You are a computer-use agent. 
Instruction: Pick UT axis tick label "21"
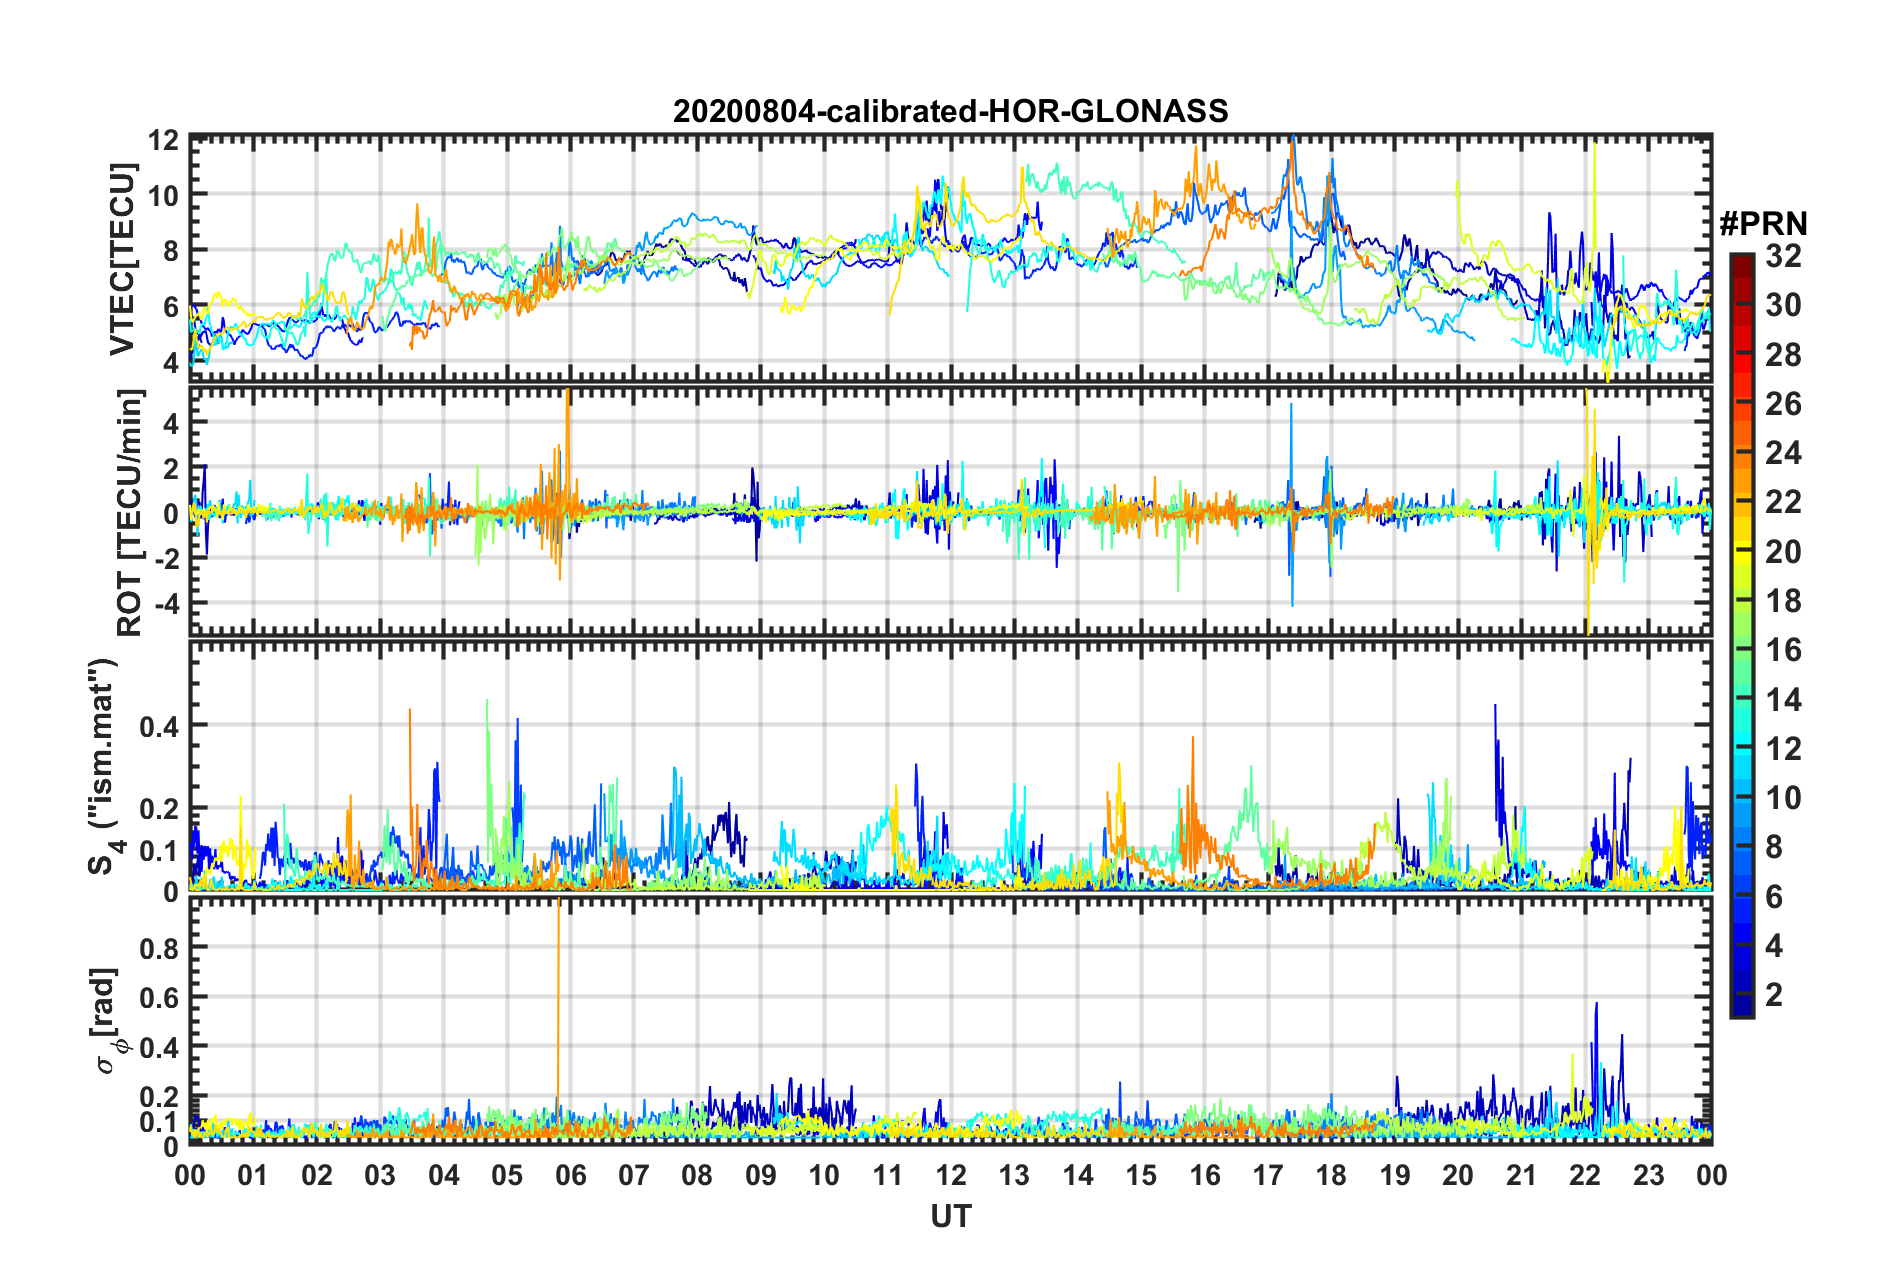[1521, 1175]
